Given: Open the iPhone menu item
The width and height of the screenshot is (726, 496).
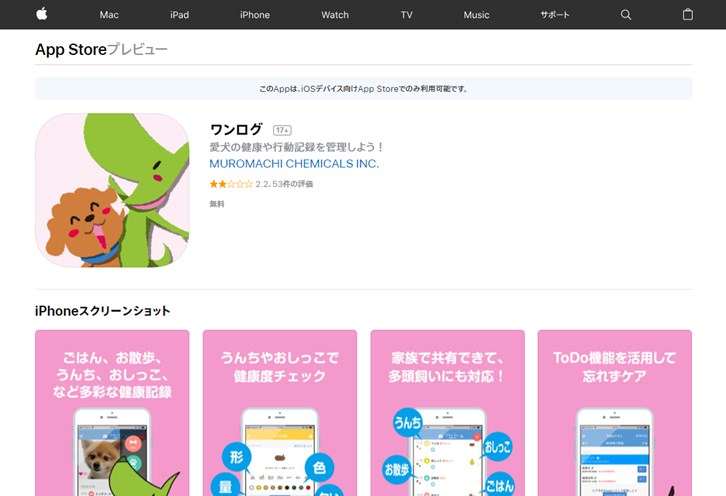Looking at the screenshot, I should (255, 15).
